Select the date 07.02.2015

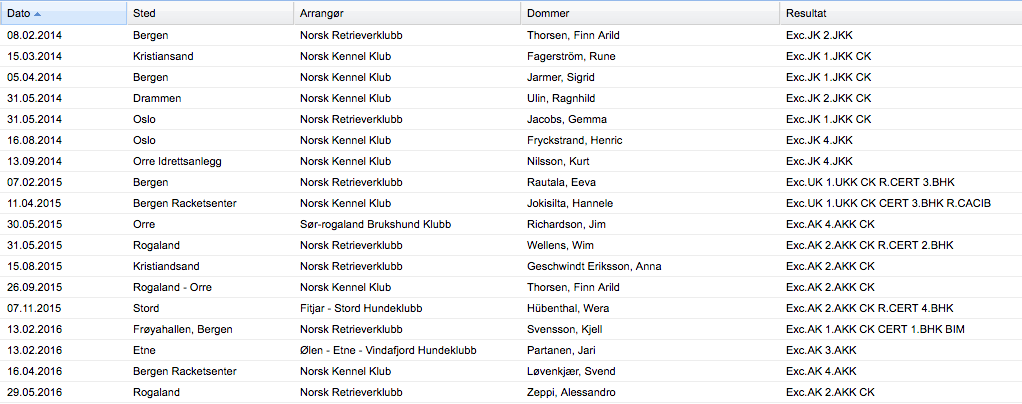pyautogui.click(x=35, y=182)
